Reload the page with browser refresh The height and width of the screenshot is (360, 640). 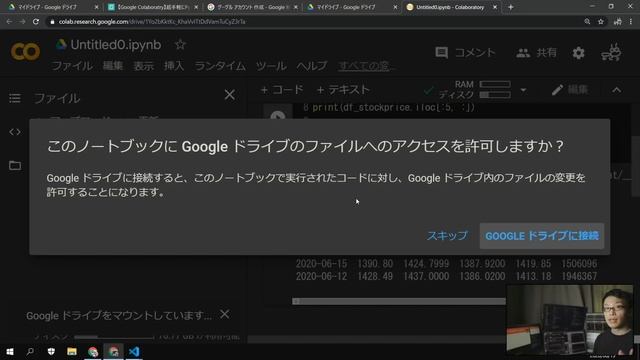tap(36, 22)
